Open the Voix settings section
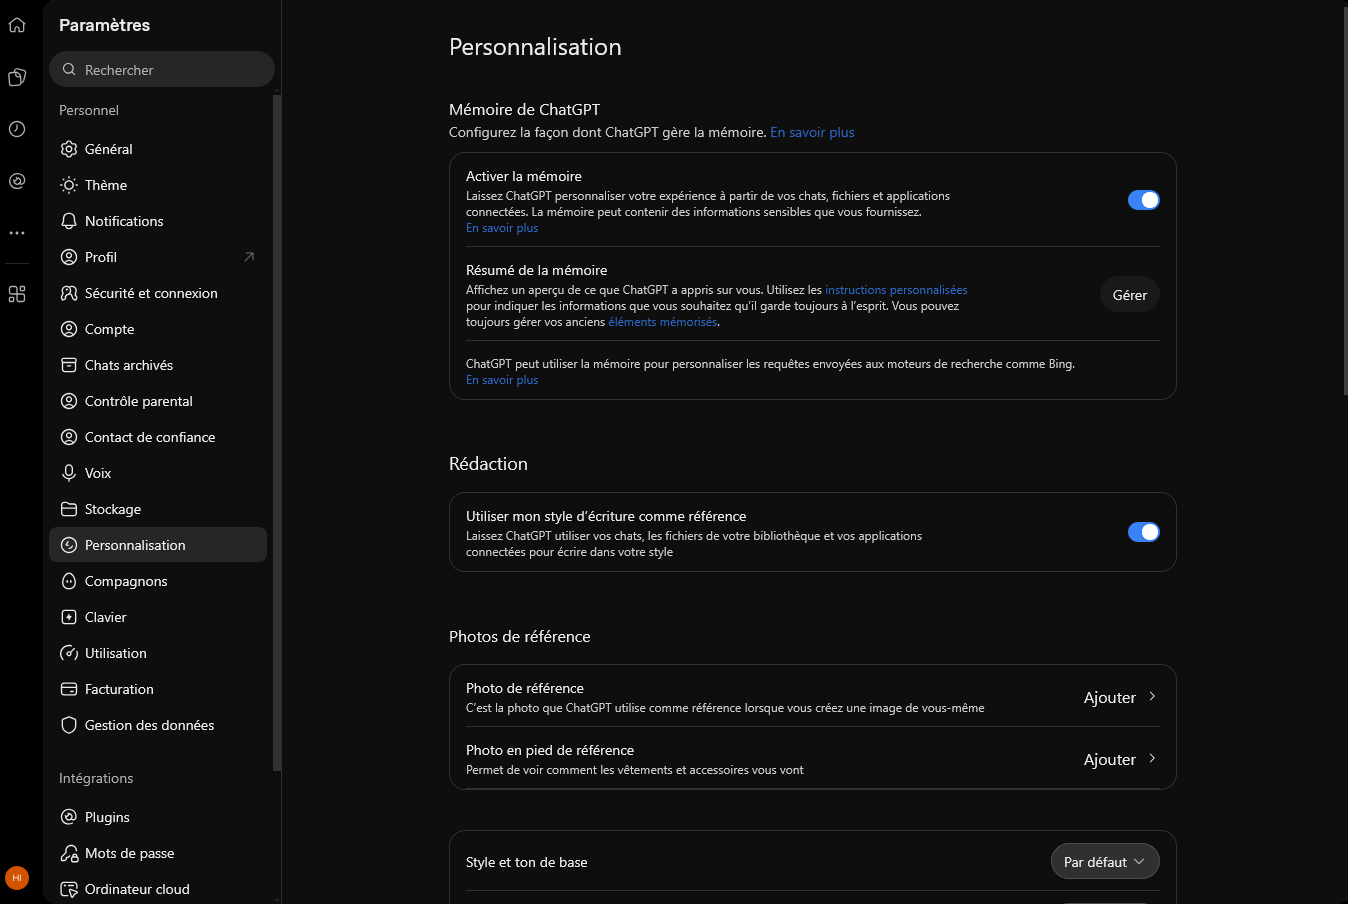The width and height of the screenshot is (1348, 904). click(x=158, y=473)
